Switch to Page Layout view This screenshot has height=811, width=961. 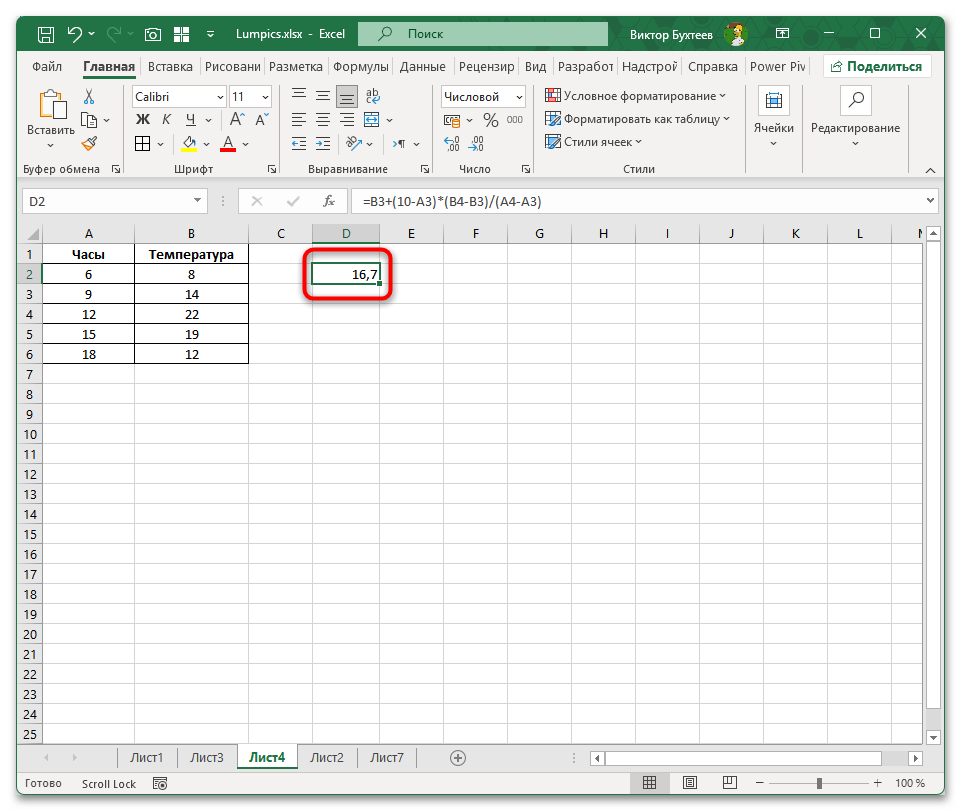click(x=690, y=783)
